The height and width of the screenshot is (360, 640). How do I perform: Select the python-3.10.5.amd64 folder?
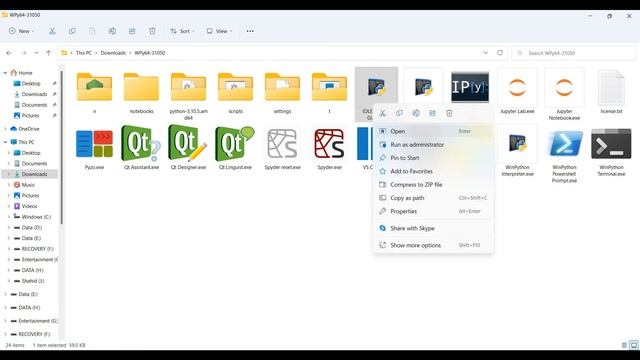pyautogui.click(x=188, y=87)
